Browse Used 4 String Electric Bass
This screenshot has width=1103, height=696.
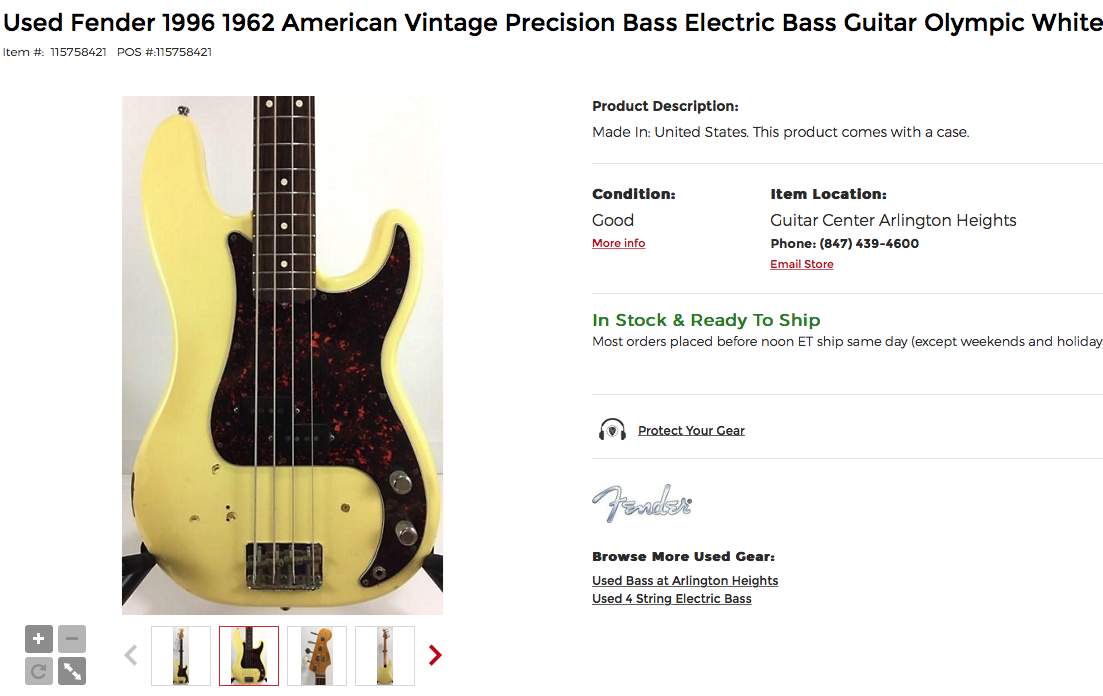click(671, 599)
